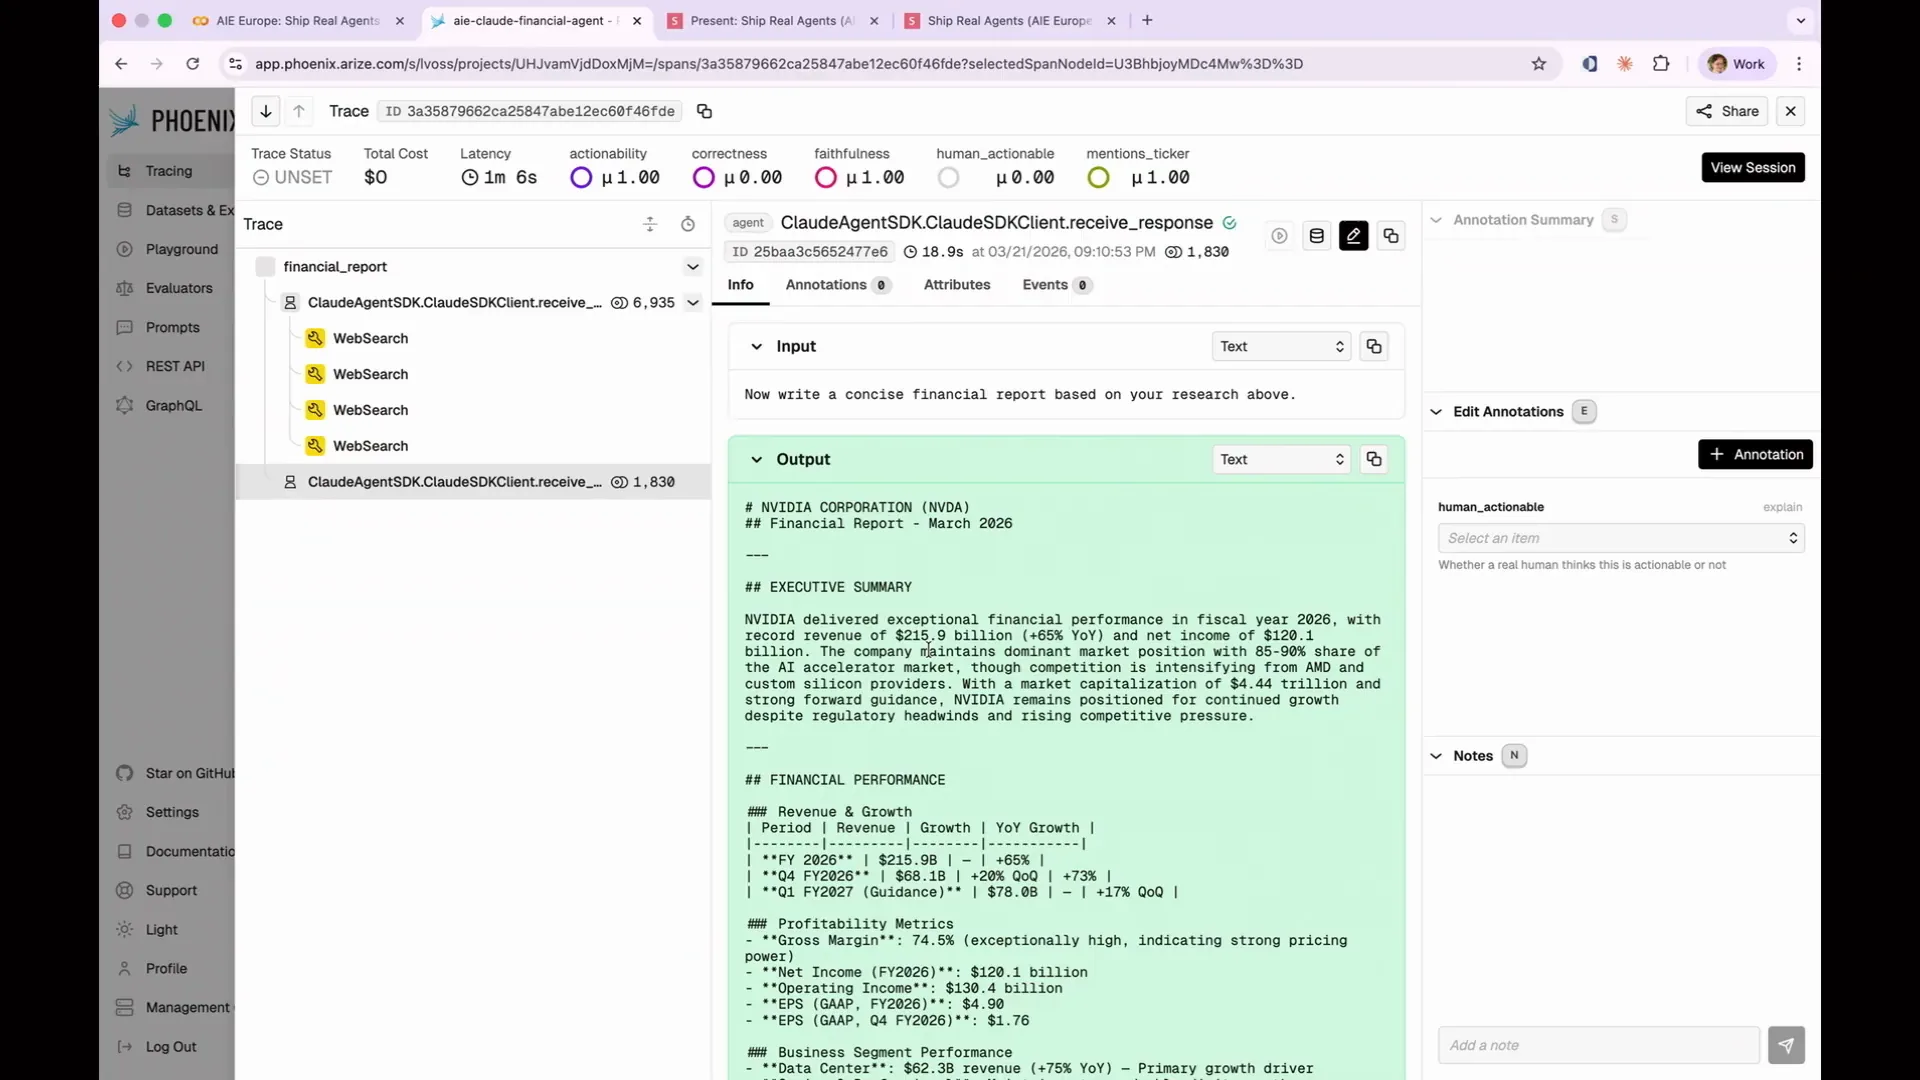Click the browser address bar URL

(x=778, y=64)
